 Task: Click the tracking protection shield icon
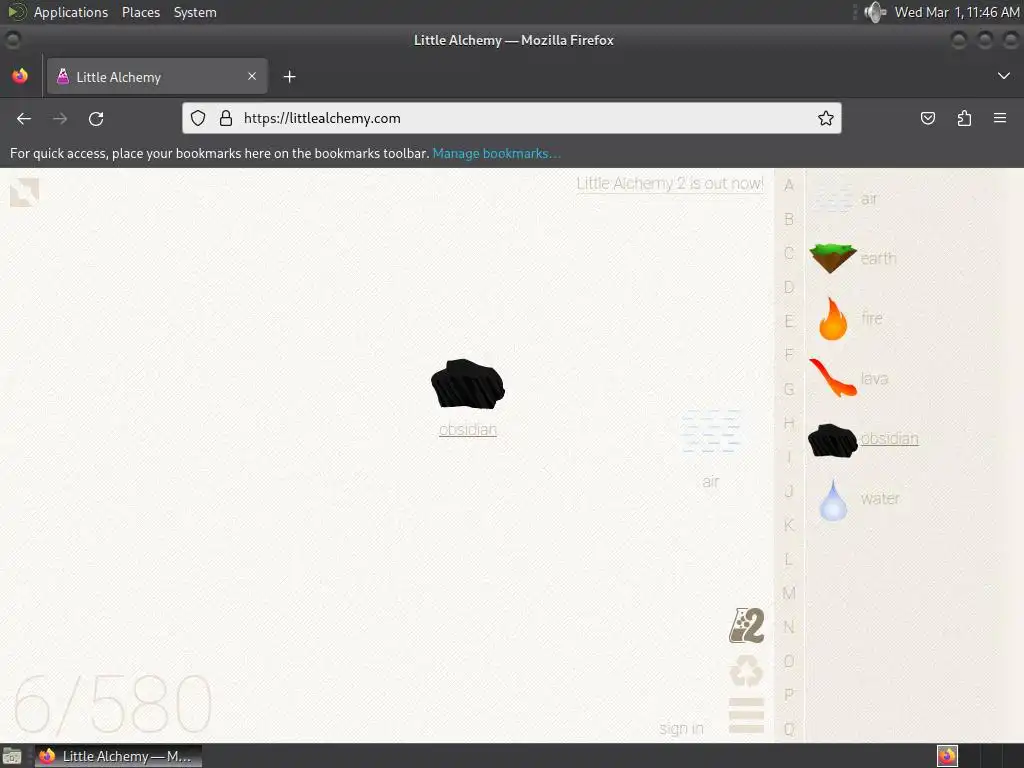[198, 118]
